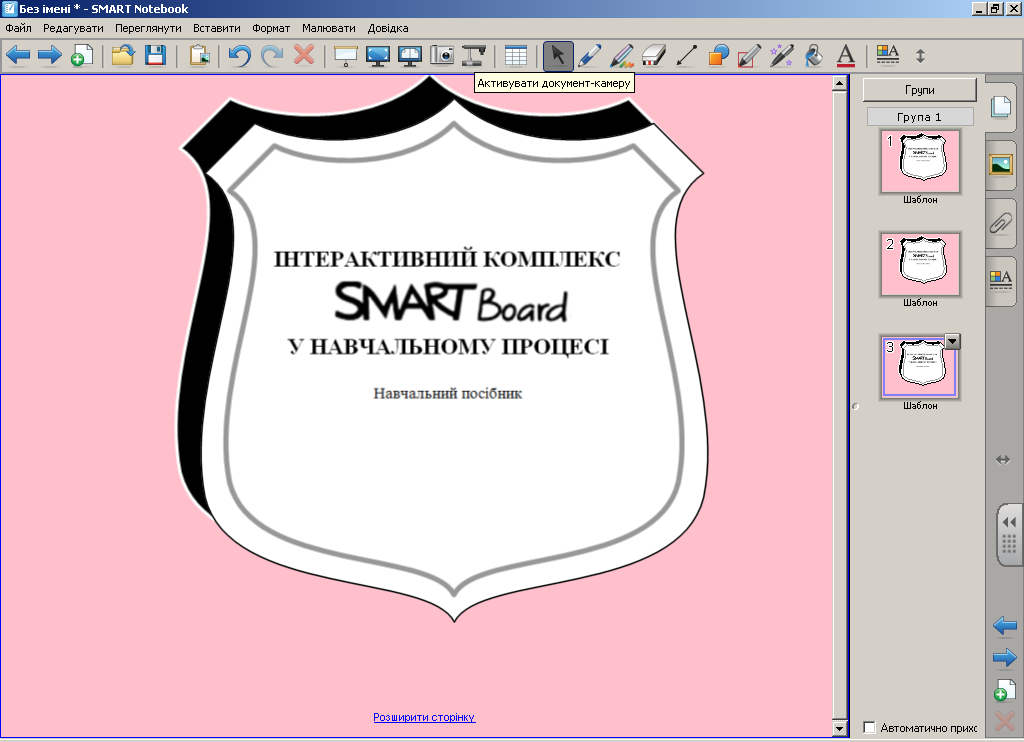Open dual page display icon
The height and width of the screenshot is (742, 1024).
click(409, 56)
